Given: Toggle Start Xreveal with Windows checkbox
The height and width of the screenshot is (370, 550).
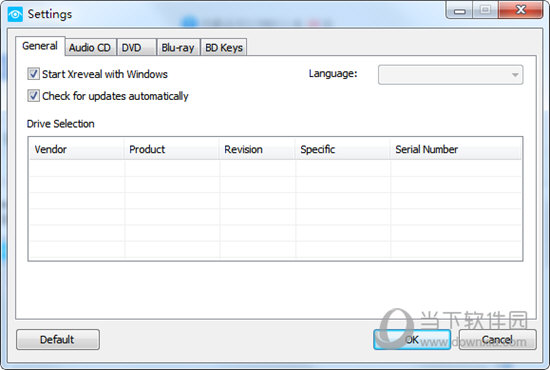Looking at the screenshot, I should [x=33, y=74].
